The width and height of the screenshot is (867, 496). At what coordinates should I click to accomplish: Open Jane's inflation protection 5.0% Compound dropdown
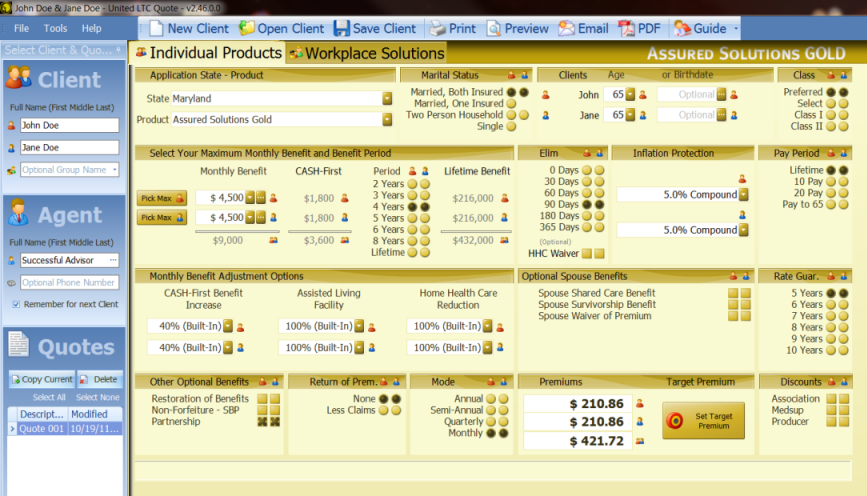click(x=744, y=229)
